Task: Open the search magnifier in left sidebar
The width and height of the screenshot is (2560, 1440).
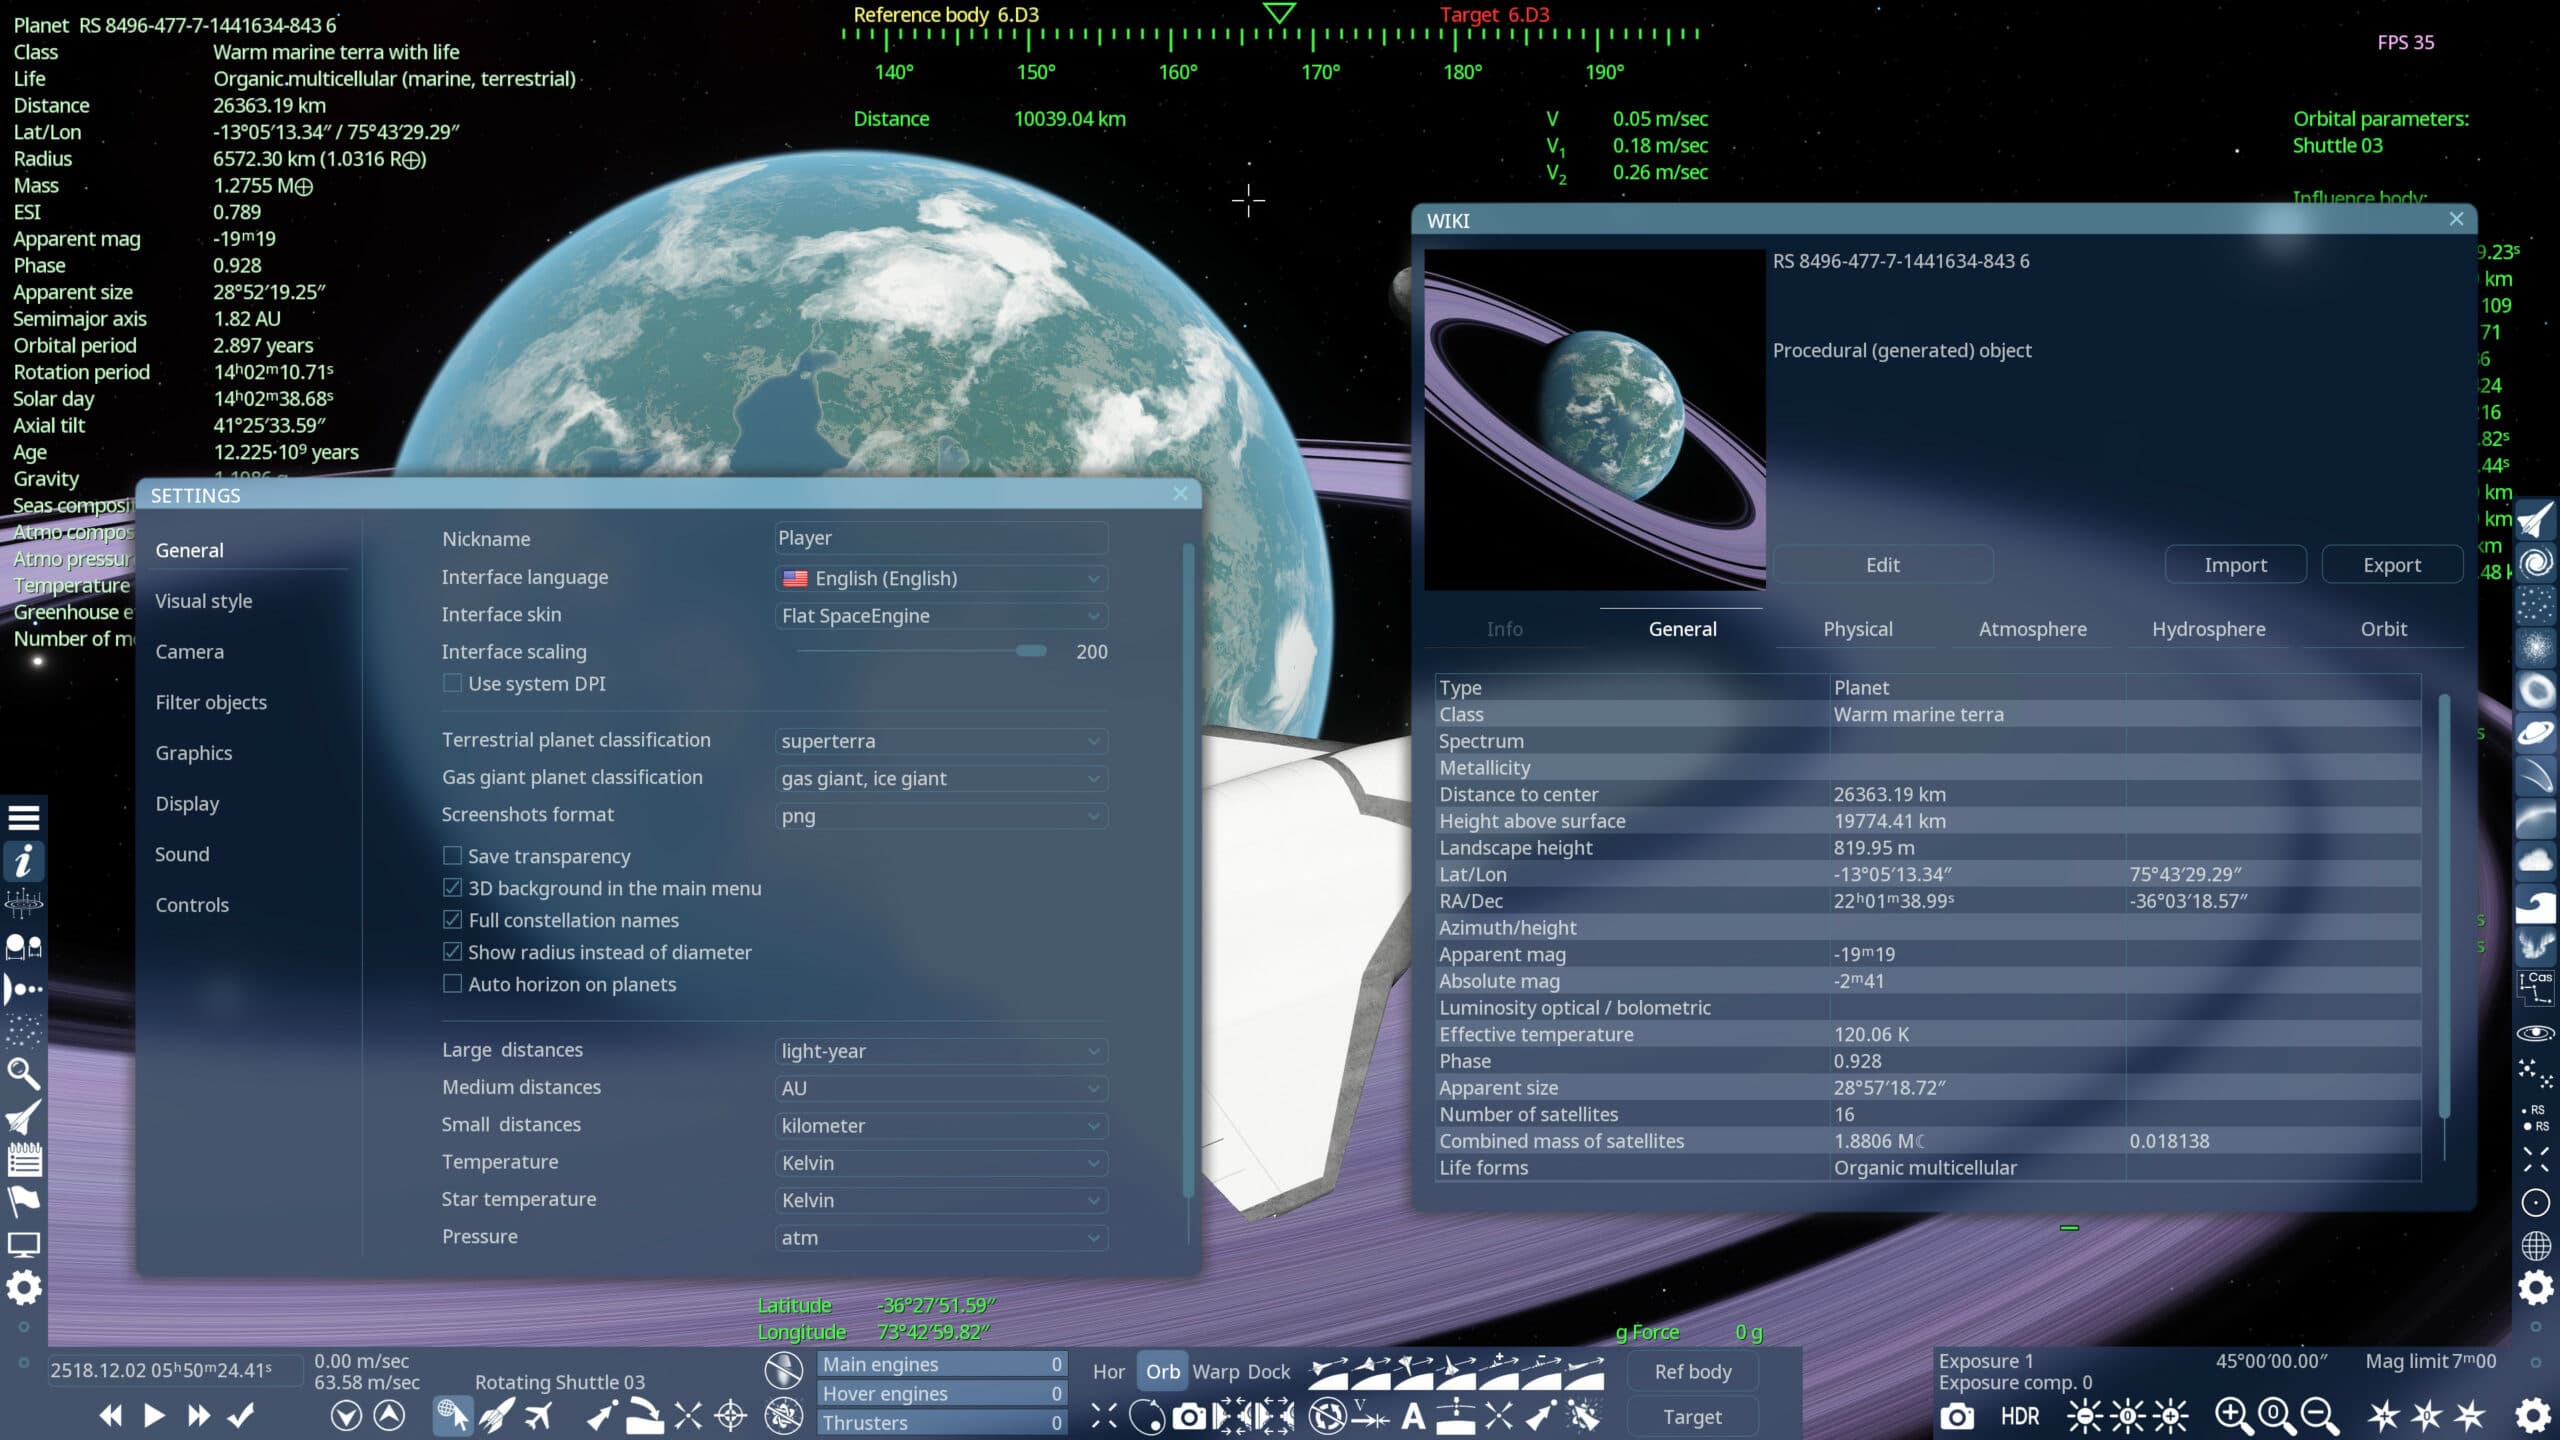Action: (x=24, y=1073)
